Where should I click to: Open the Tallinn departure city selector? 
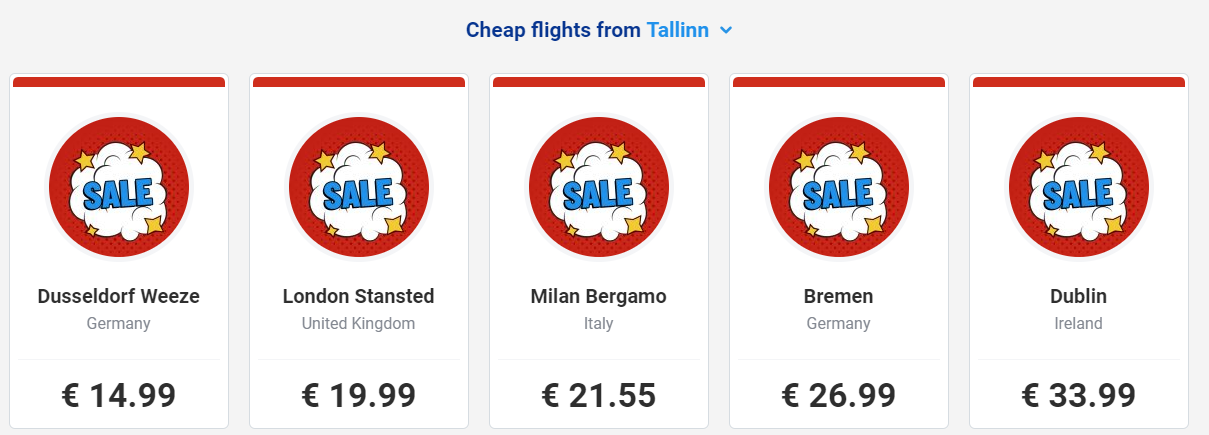coord(678,30)
